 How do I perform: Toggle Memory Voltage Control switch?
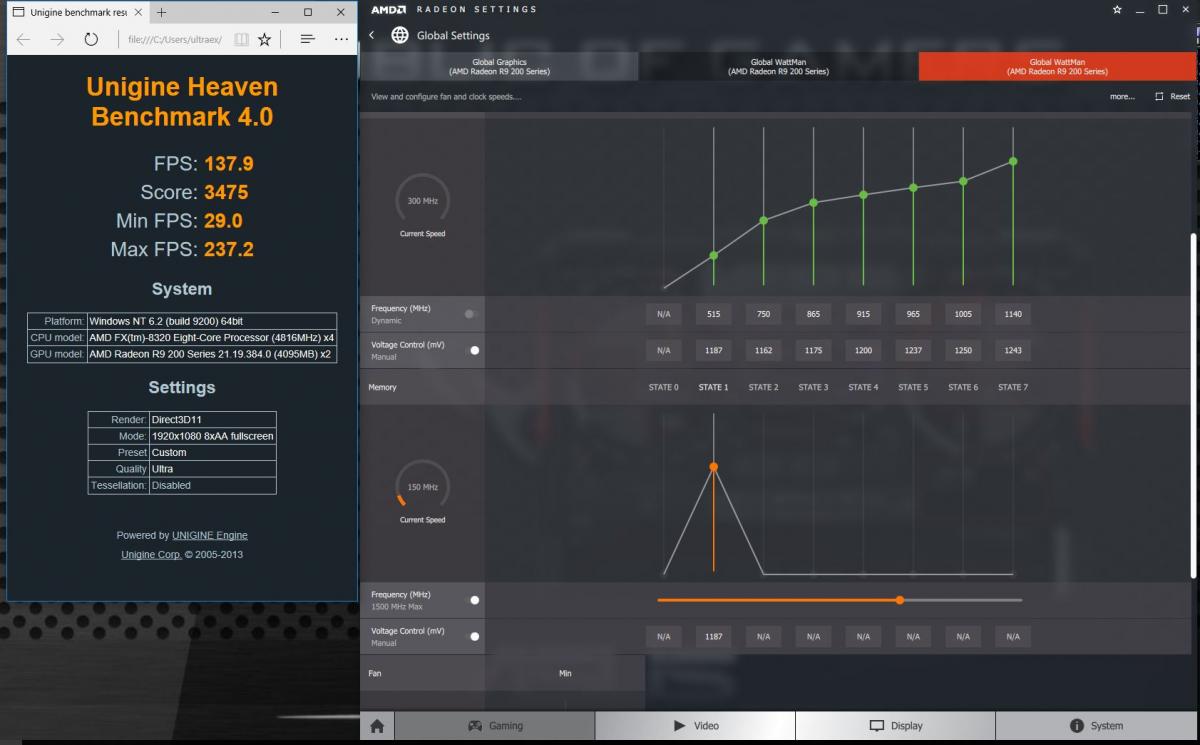474,636
